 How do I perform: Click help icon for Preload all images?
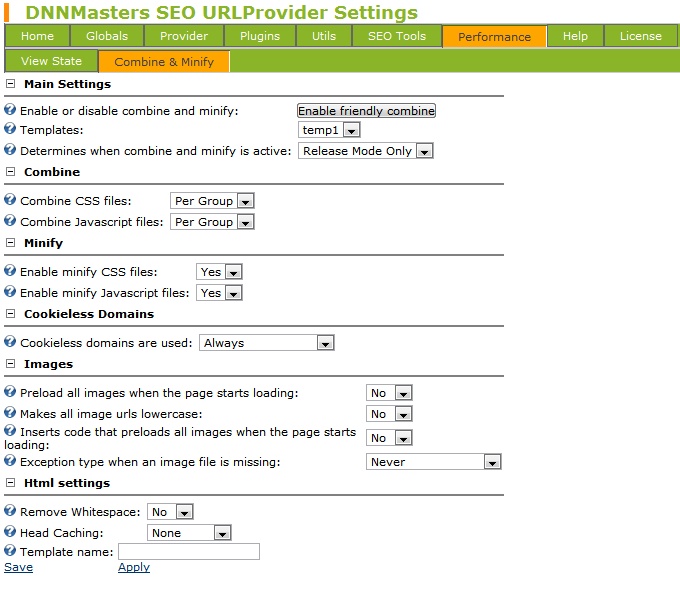point(10,391)
